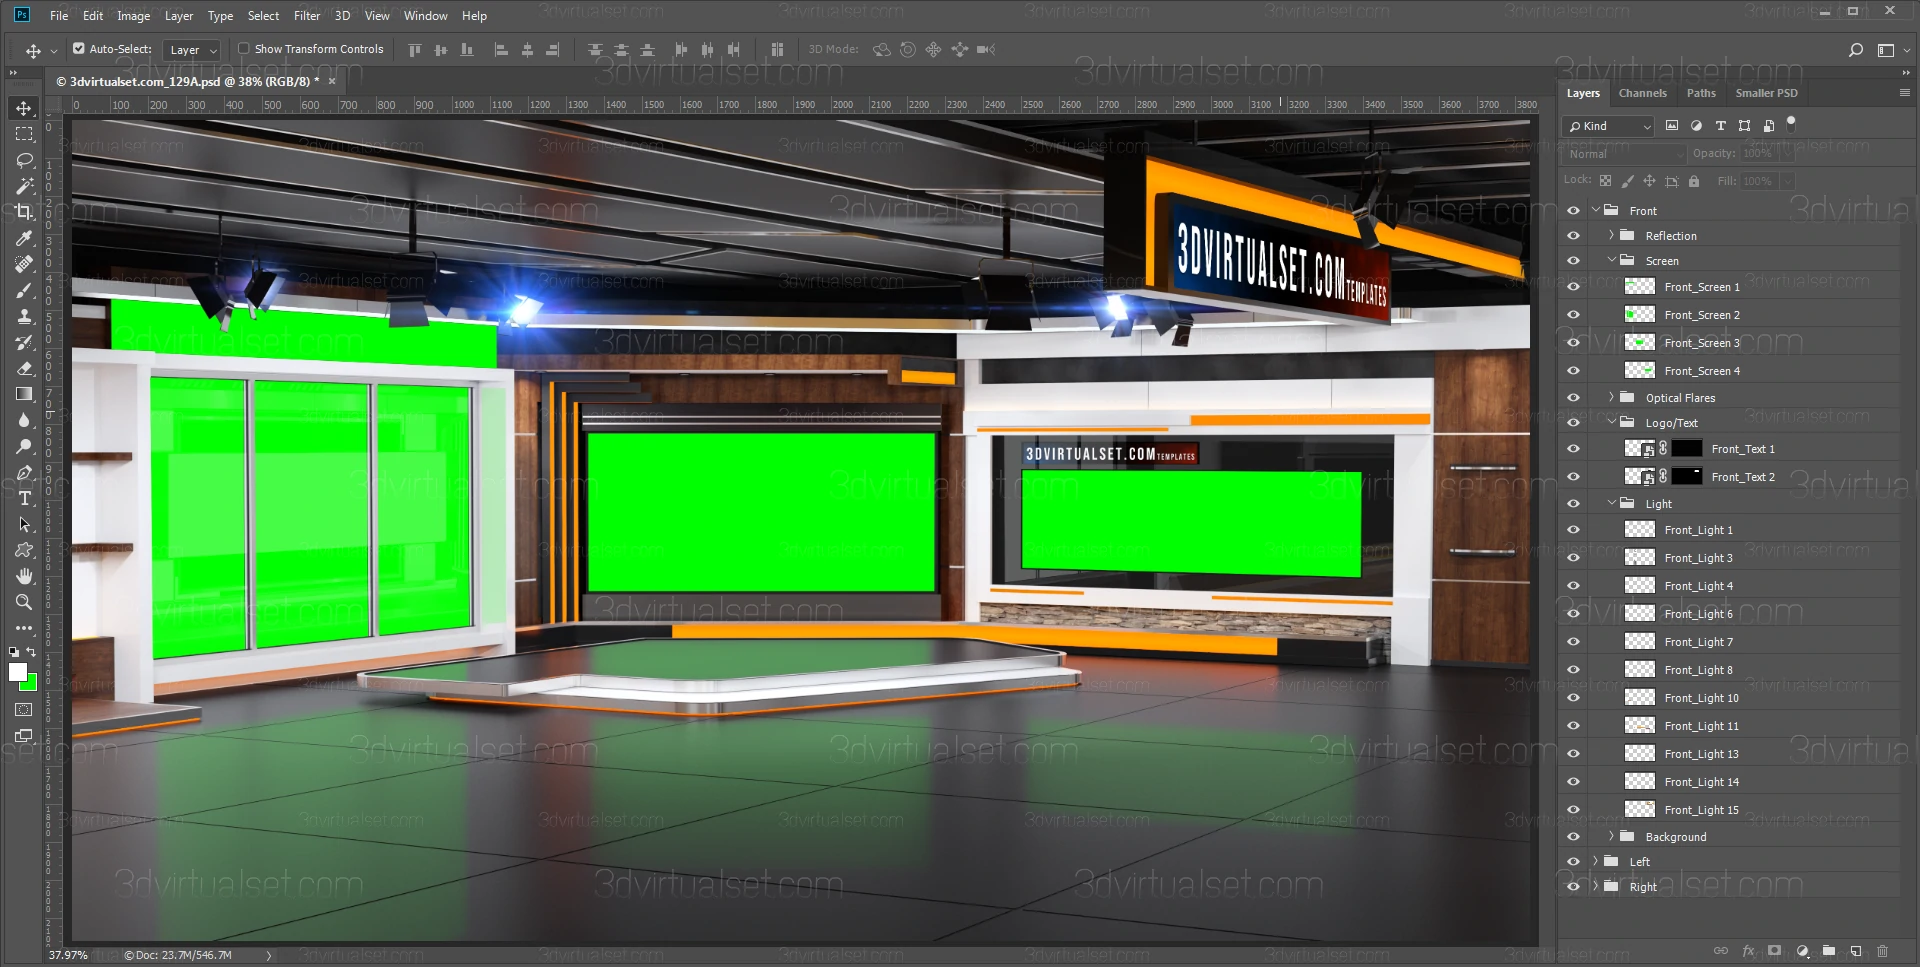Collapse the Screen group
1920x967 pixels.
[1612, 260]
